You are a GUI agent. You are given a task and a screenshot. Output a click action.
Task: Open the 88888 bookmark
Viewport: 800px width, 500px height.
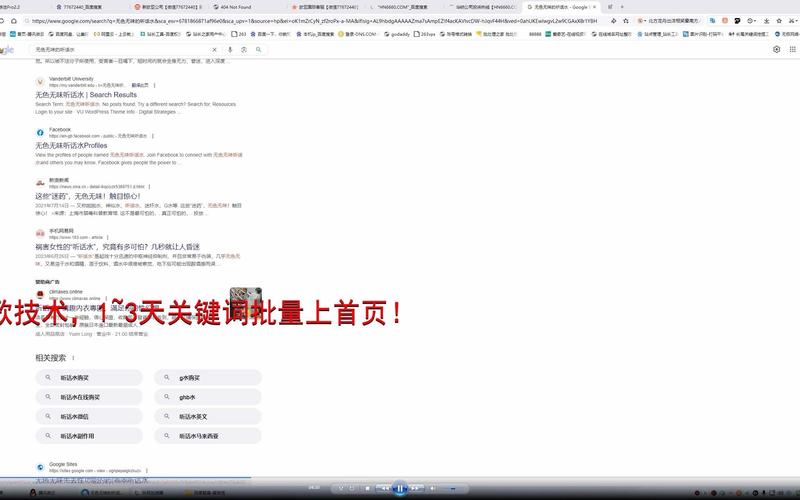535,34
